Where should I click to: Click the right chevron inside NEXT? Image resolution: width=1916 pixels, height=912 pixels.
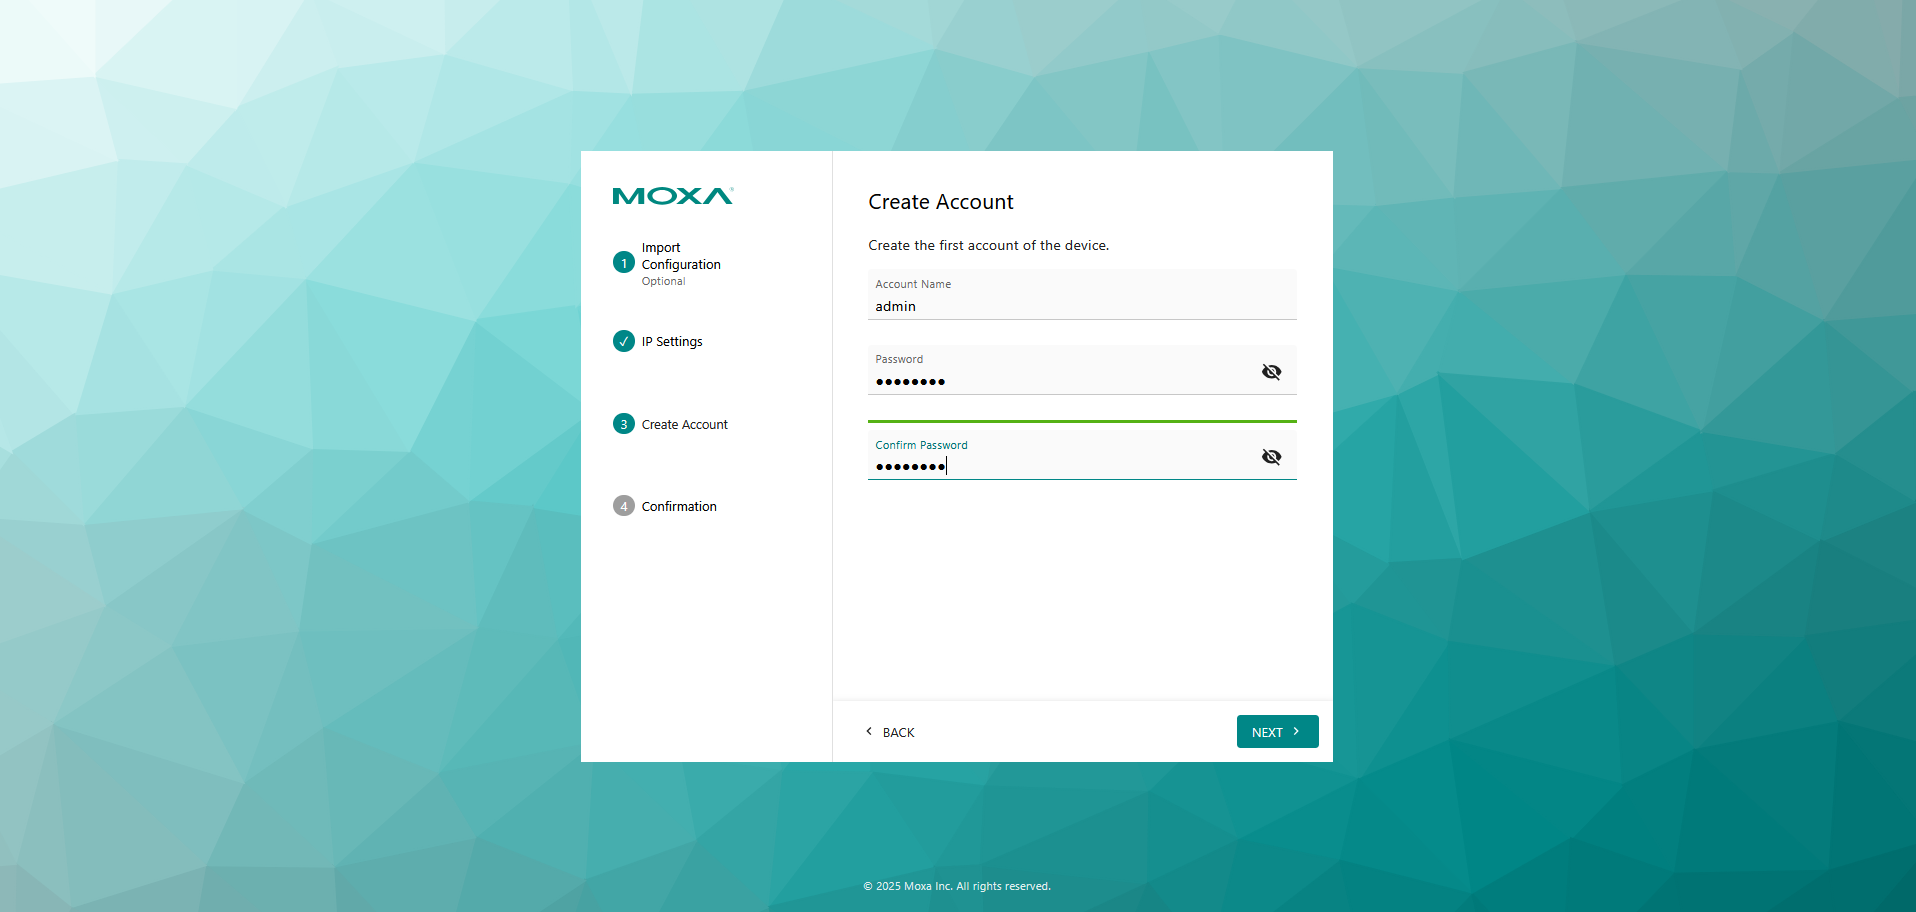tap(1296, 731)
